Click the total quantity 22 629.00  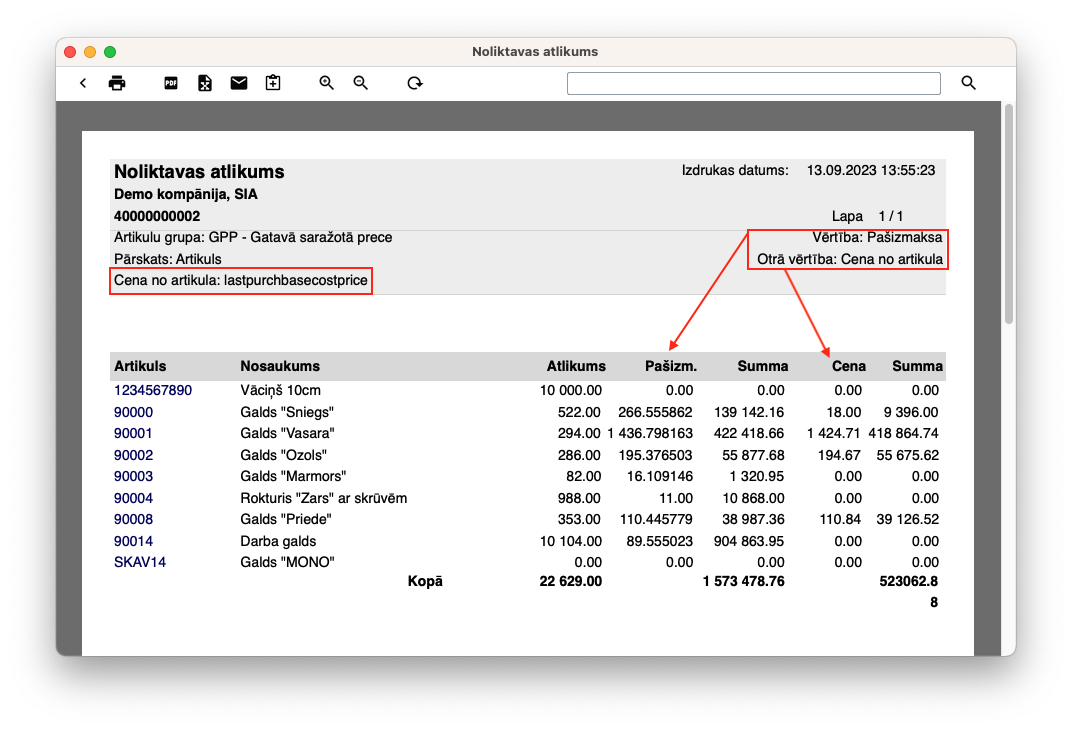[x=571, y=582]
